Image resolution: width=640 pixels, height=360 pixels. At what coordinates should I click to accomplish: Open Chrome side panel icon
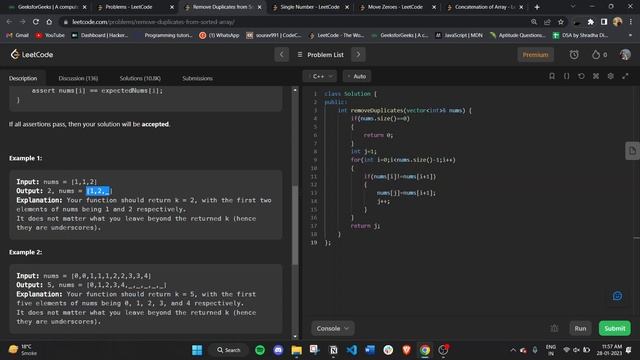[604, 22]
